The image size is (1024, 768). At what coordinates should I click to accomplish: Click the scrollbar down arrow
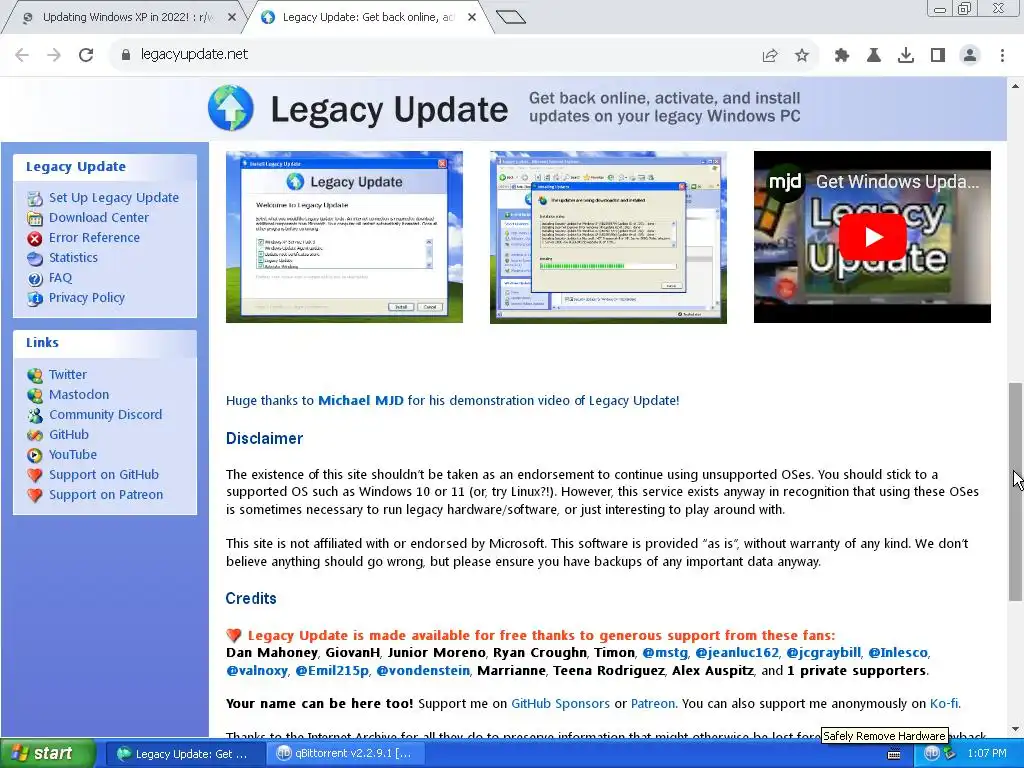click(1015, 729)
